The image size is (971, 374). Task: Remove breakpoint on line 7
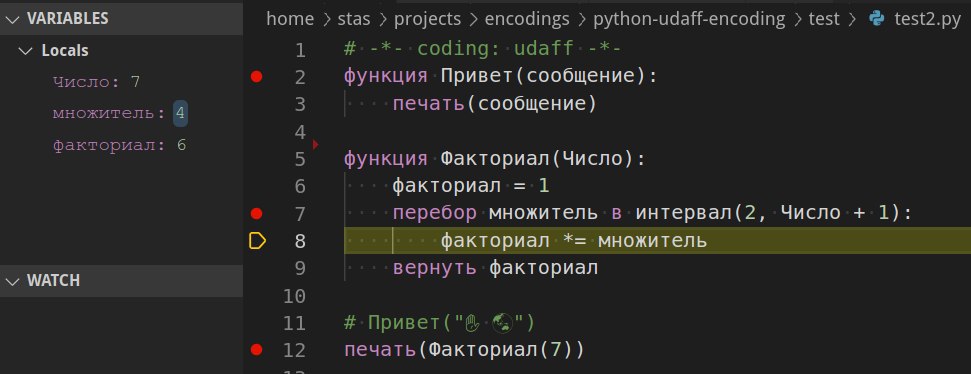[256, 214]
